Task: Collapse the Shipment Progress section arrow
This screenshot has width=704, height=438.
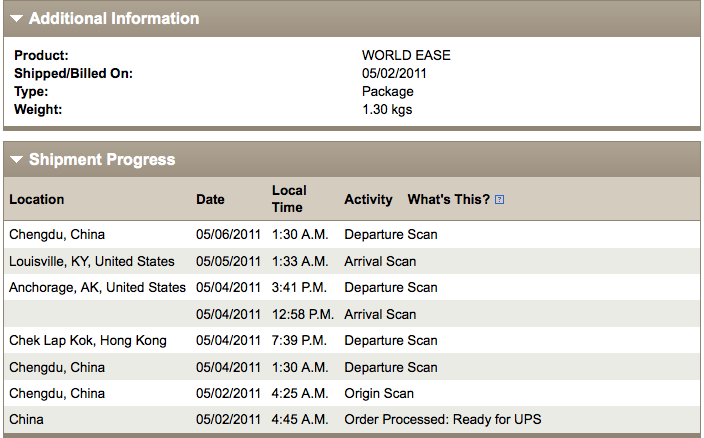Action: click(17, 160)
